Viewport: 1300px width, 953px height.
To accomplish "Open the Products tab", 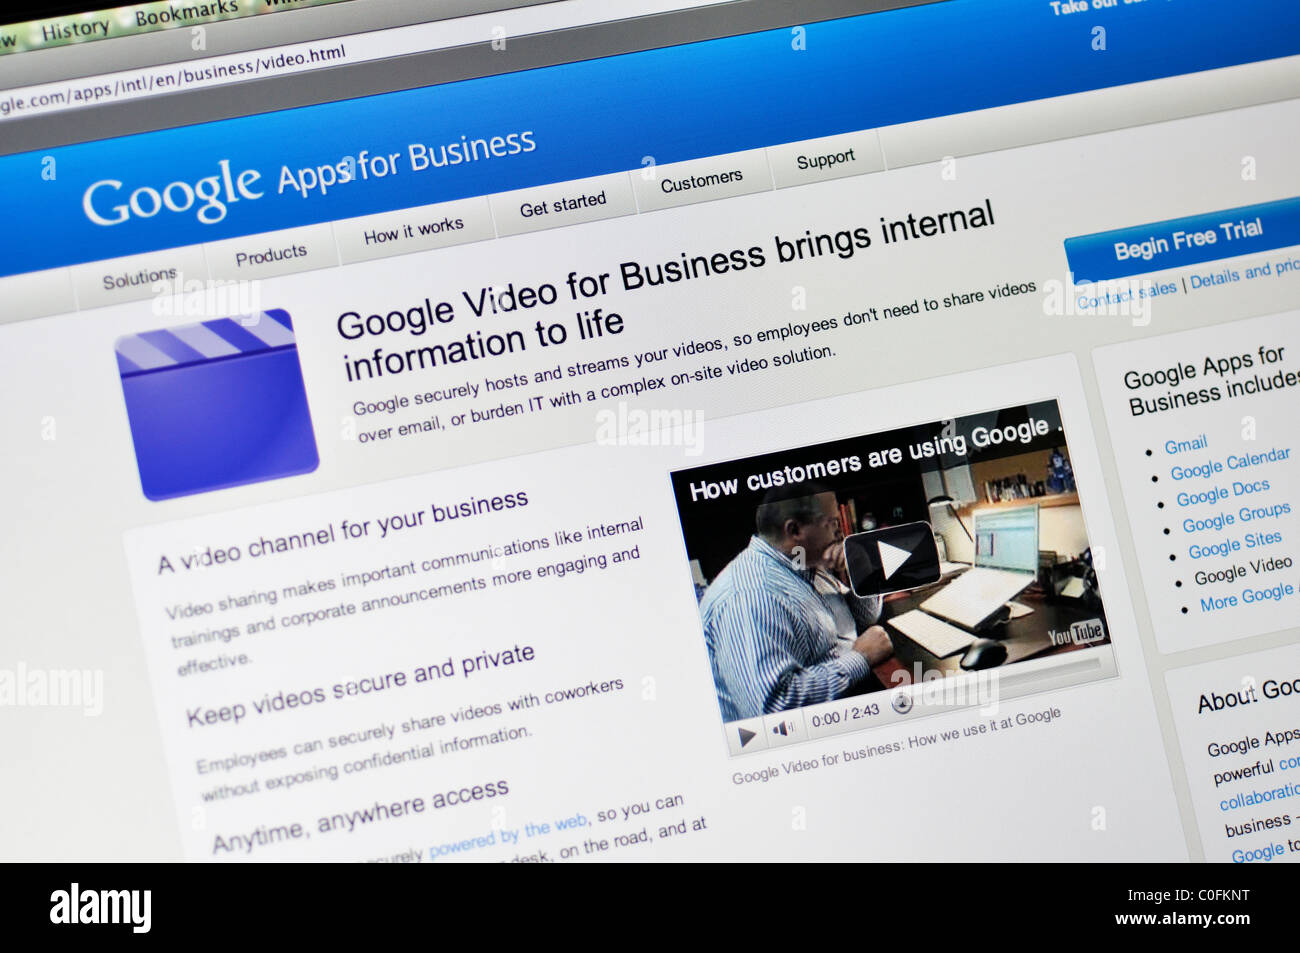I will pos(271,255).
